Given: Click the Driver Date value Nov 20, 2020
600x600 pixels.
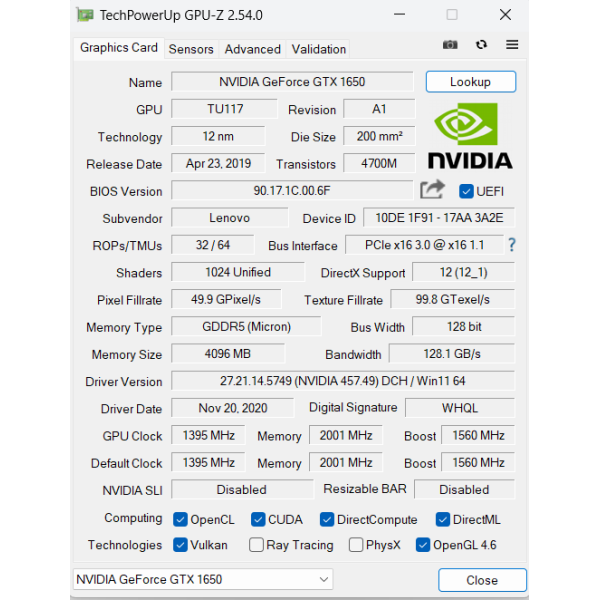Looking at the screenshot, I should tap(233, 408).
